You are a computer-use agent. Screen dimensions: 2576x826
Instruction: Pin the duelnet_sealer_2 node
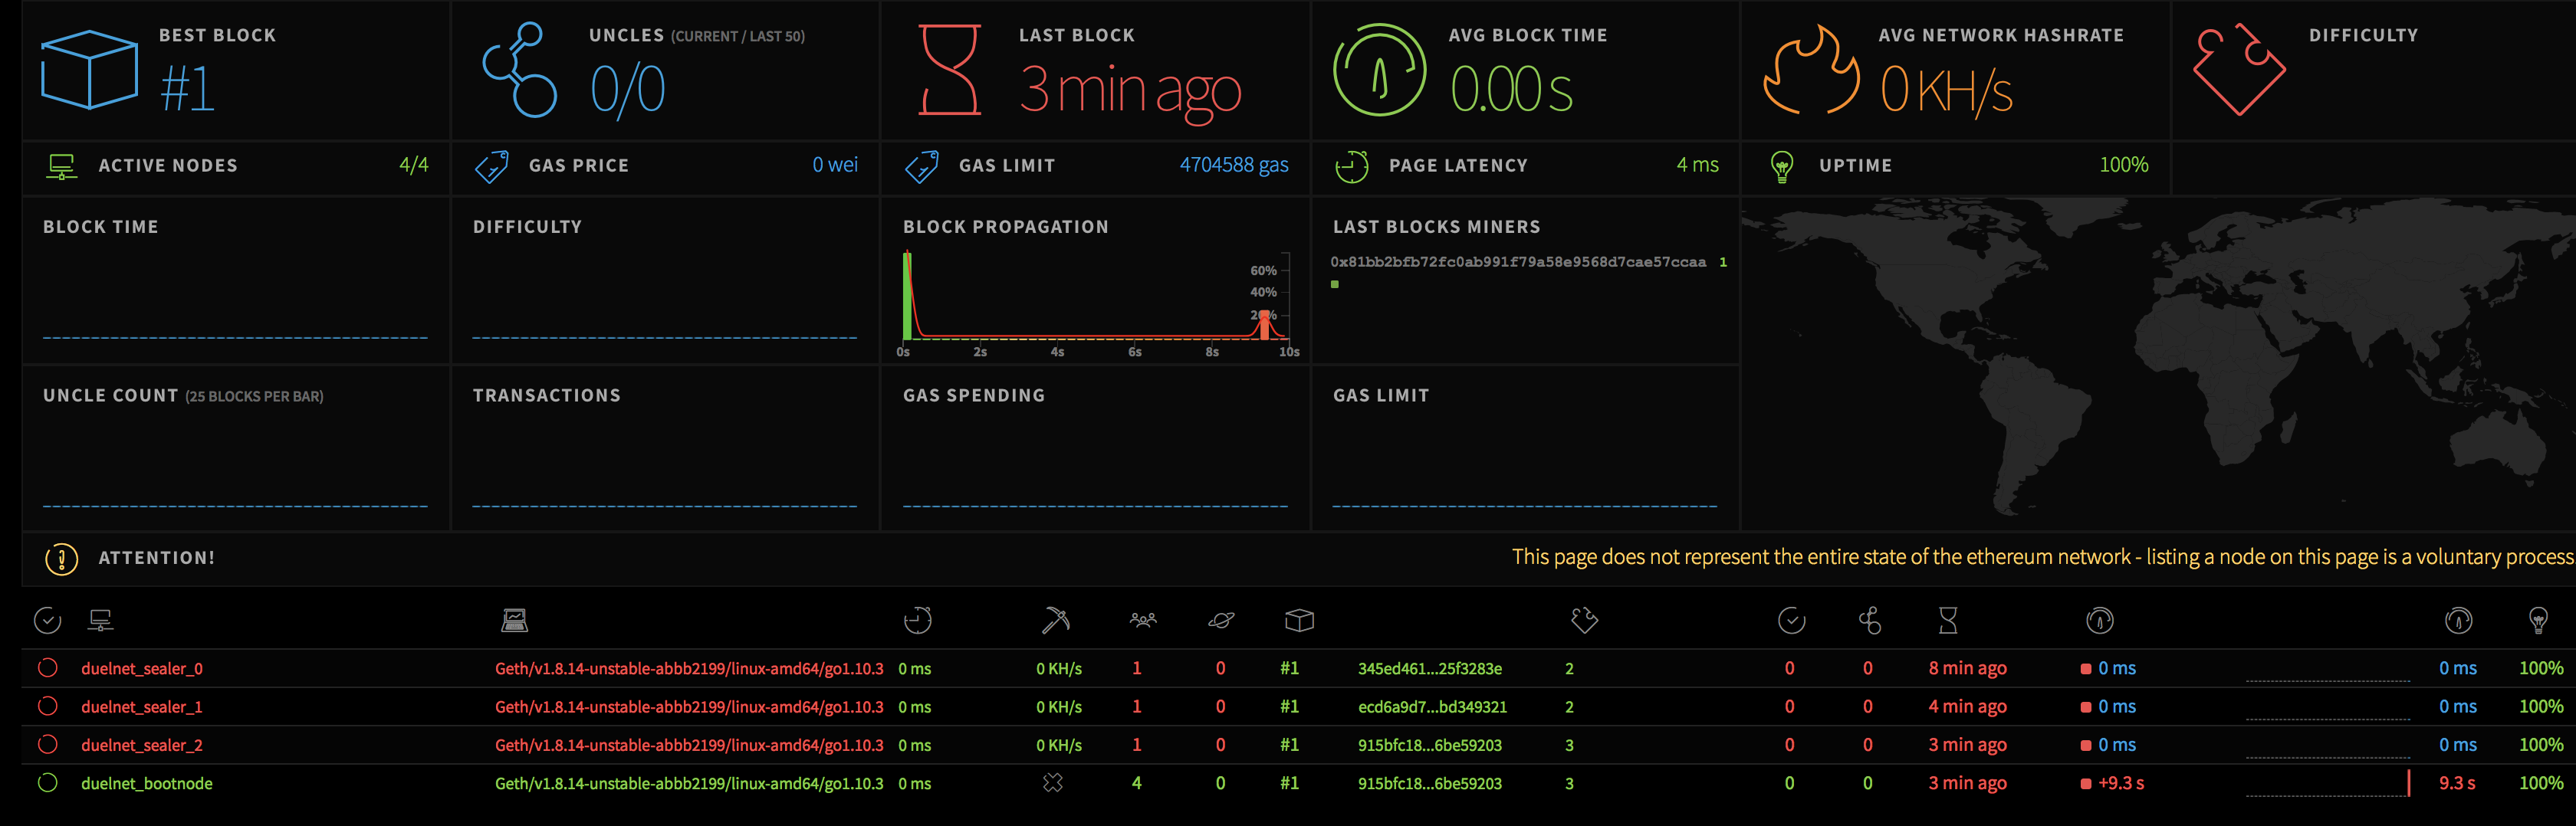(47, 745)
